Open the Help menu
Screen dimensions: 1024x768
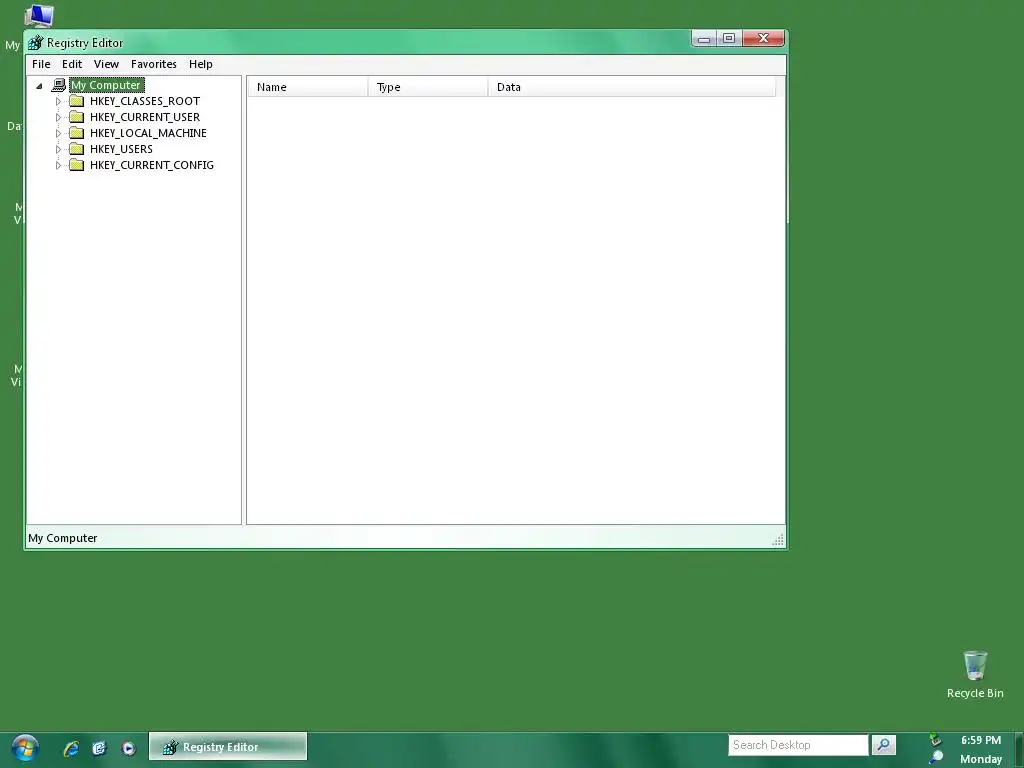[x=200, y=64]
